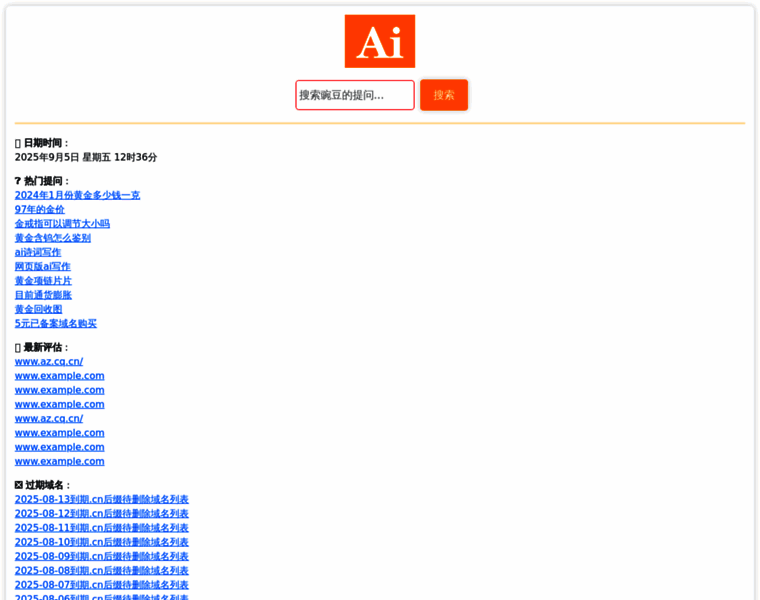Image resolution: width=760 pixels, height=600 pixels.
Task: Open 2025-08-10到期.cn expired domain list
Action: click(101, 542)
